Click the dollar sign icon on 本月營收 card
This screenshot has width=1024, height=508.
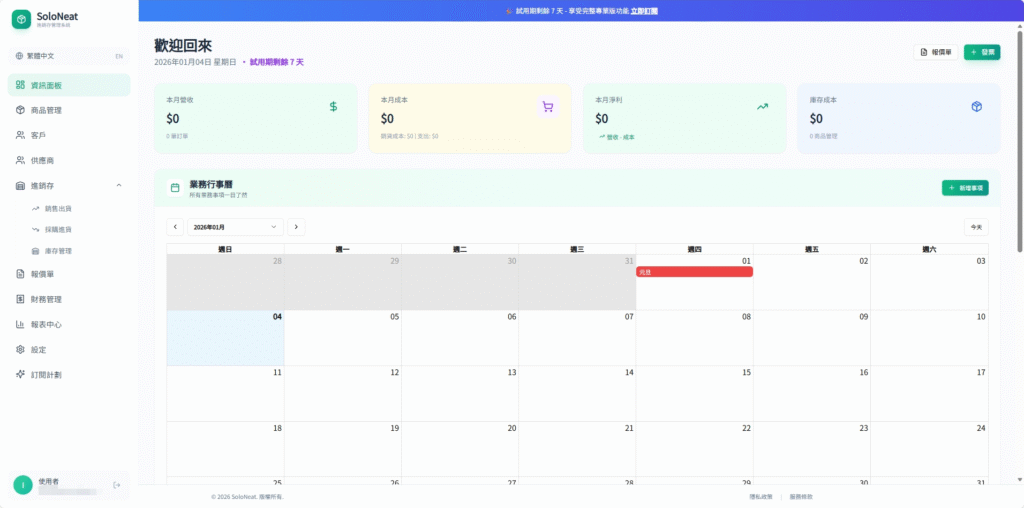tap(333, 106)
